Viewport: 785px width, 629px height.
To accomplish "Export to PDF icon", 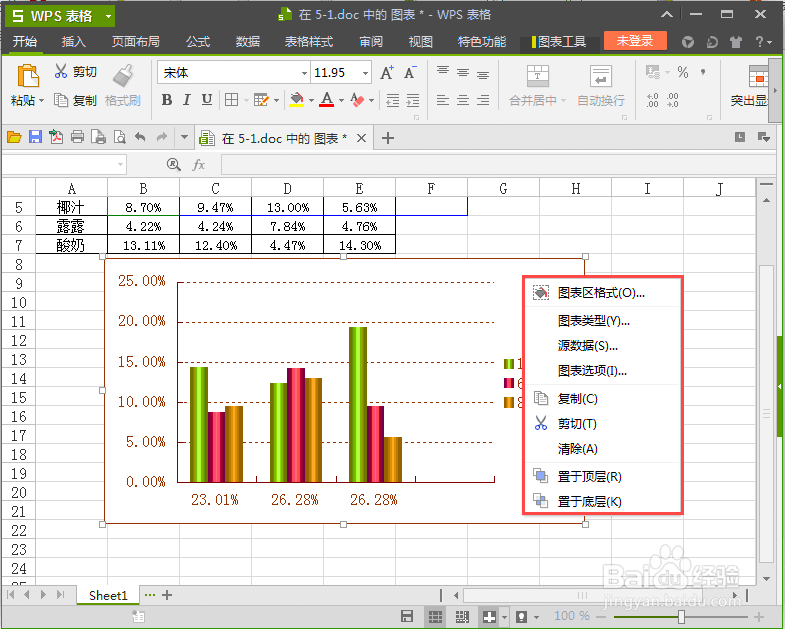I will click(56, 137).
